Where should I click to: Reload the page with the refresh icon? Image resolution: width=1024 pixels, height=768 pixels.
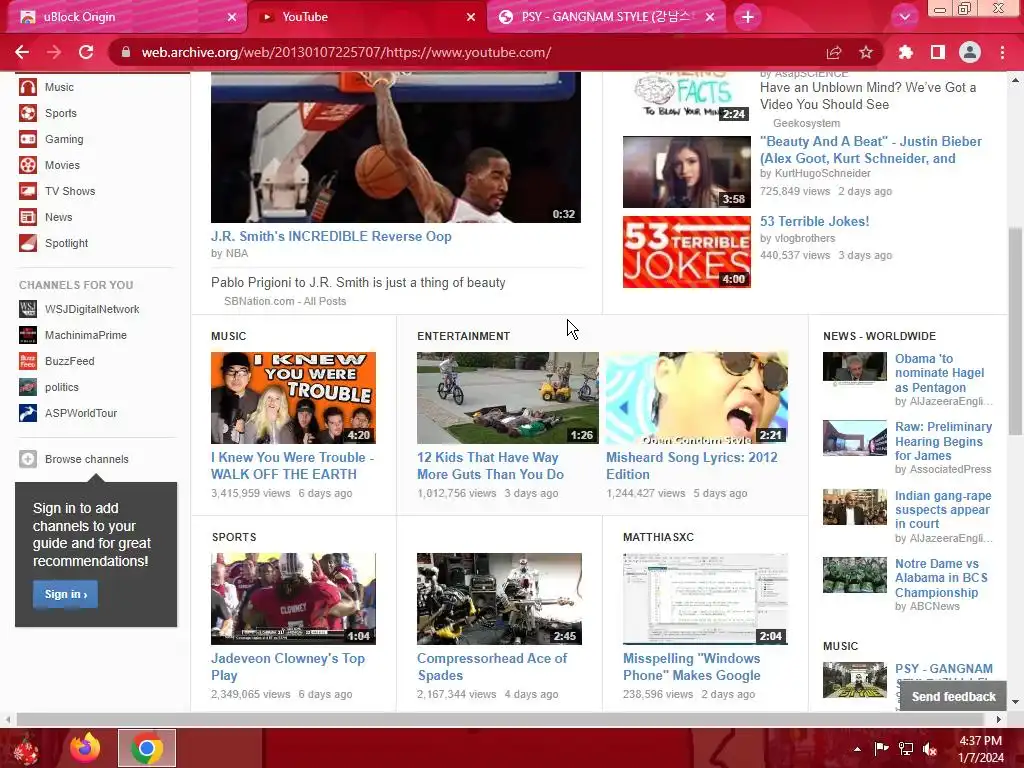point(86,52)
